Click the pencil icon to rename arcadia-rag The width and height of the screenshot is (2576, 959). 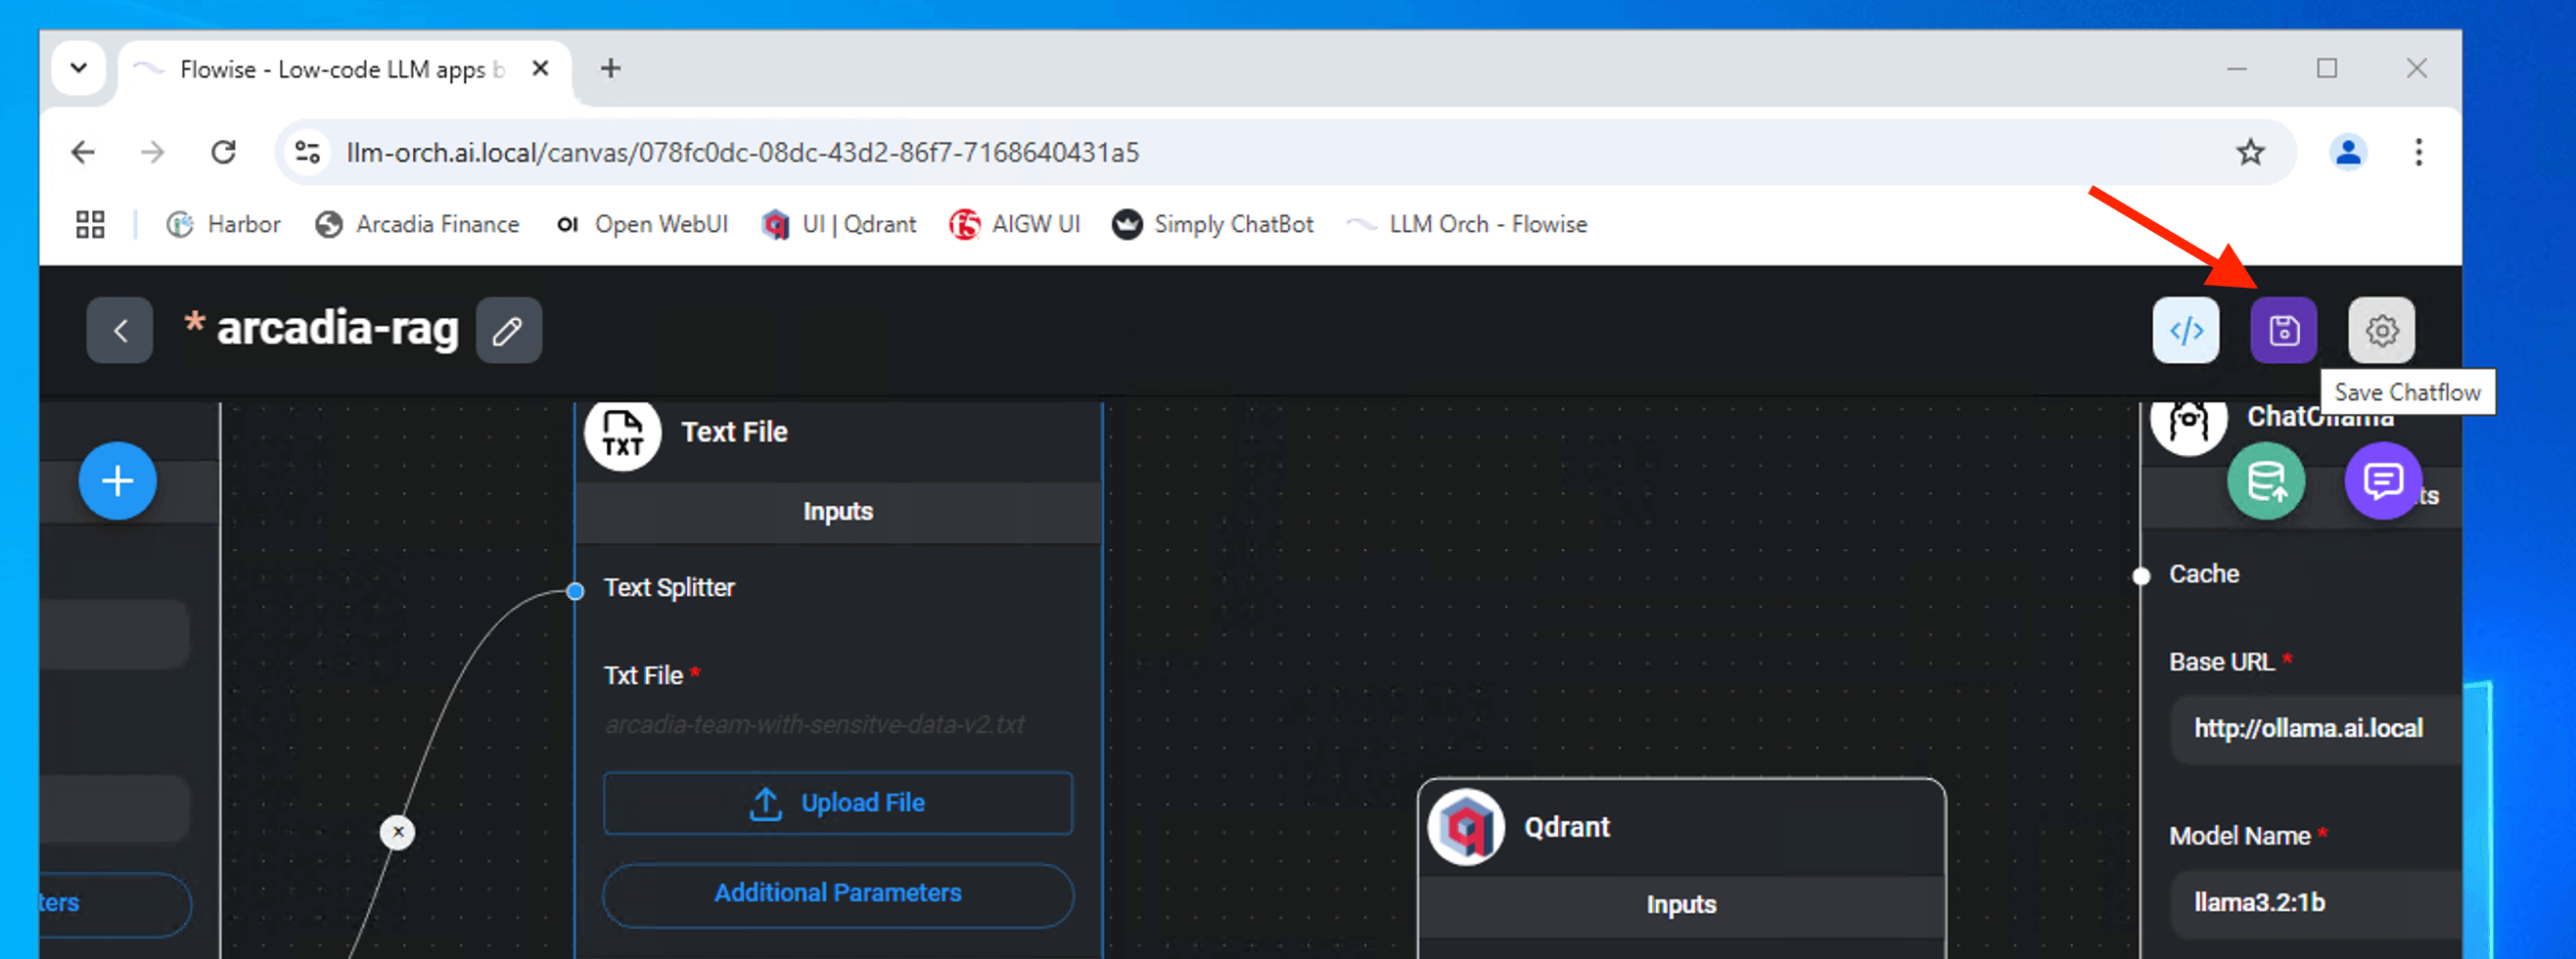coord(508,330)
